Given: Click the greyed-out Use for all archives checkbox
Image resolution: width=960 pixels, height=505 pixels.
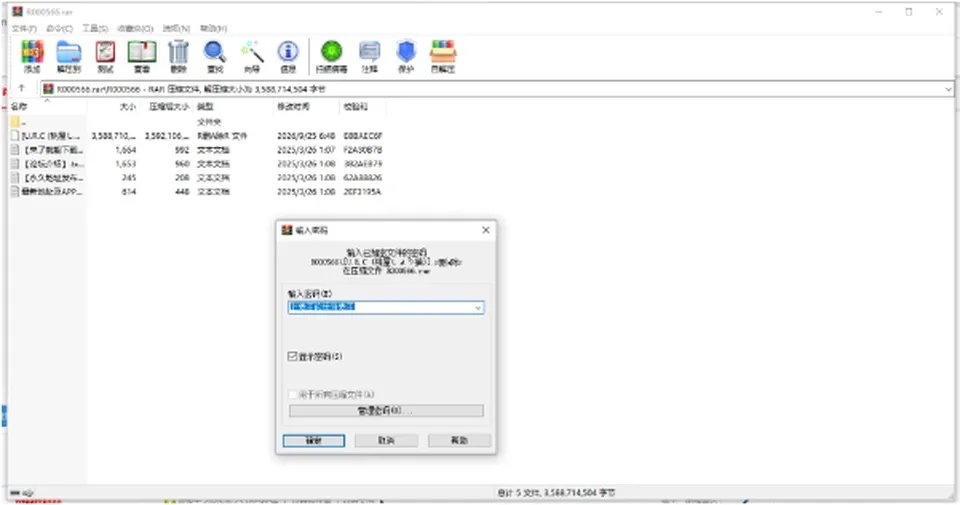Looking at the screenshot, I should pyautogui.click(x=293, y=394).
